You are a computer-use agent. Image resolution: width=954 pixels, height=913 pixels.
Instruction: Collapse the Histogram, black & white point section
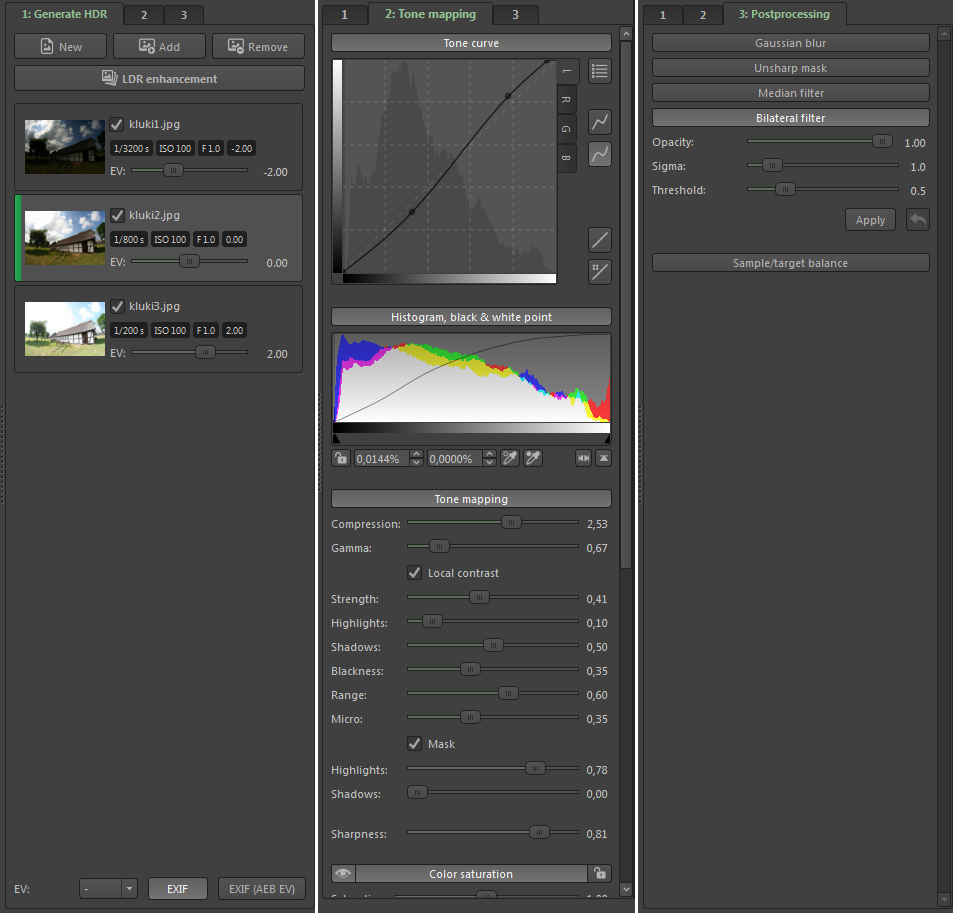click(471, 316)
